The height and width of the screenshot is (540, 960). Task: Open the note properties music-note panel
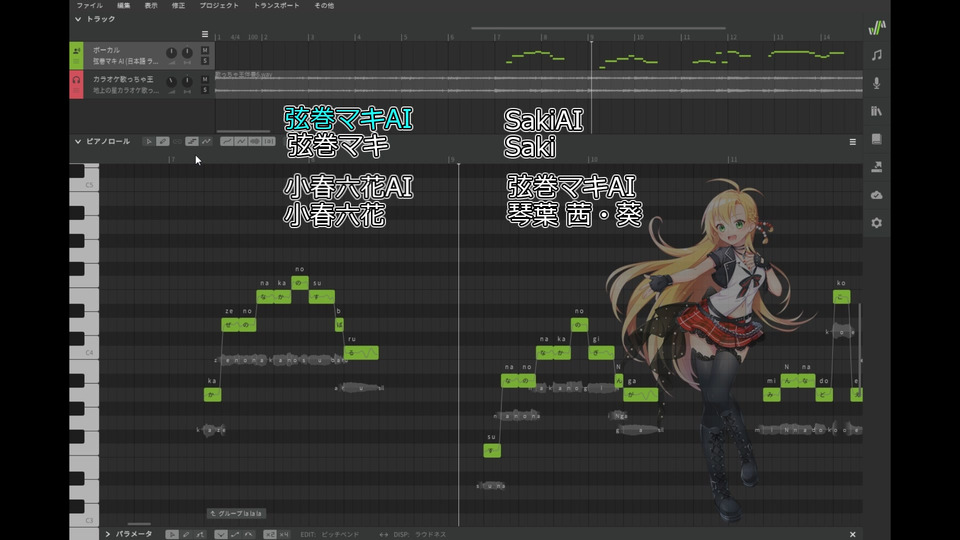[877, 55]
